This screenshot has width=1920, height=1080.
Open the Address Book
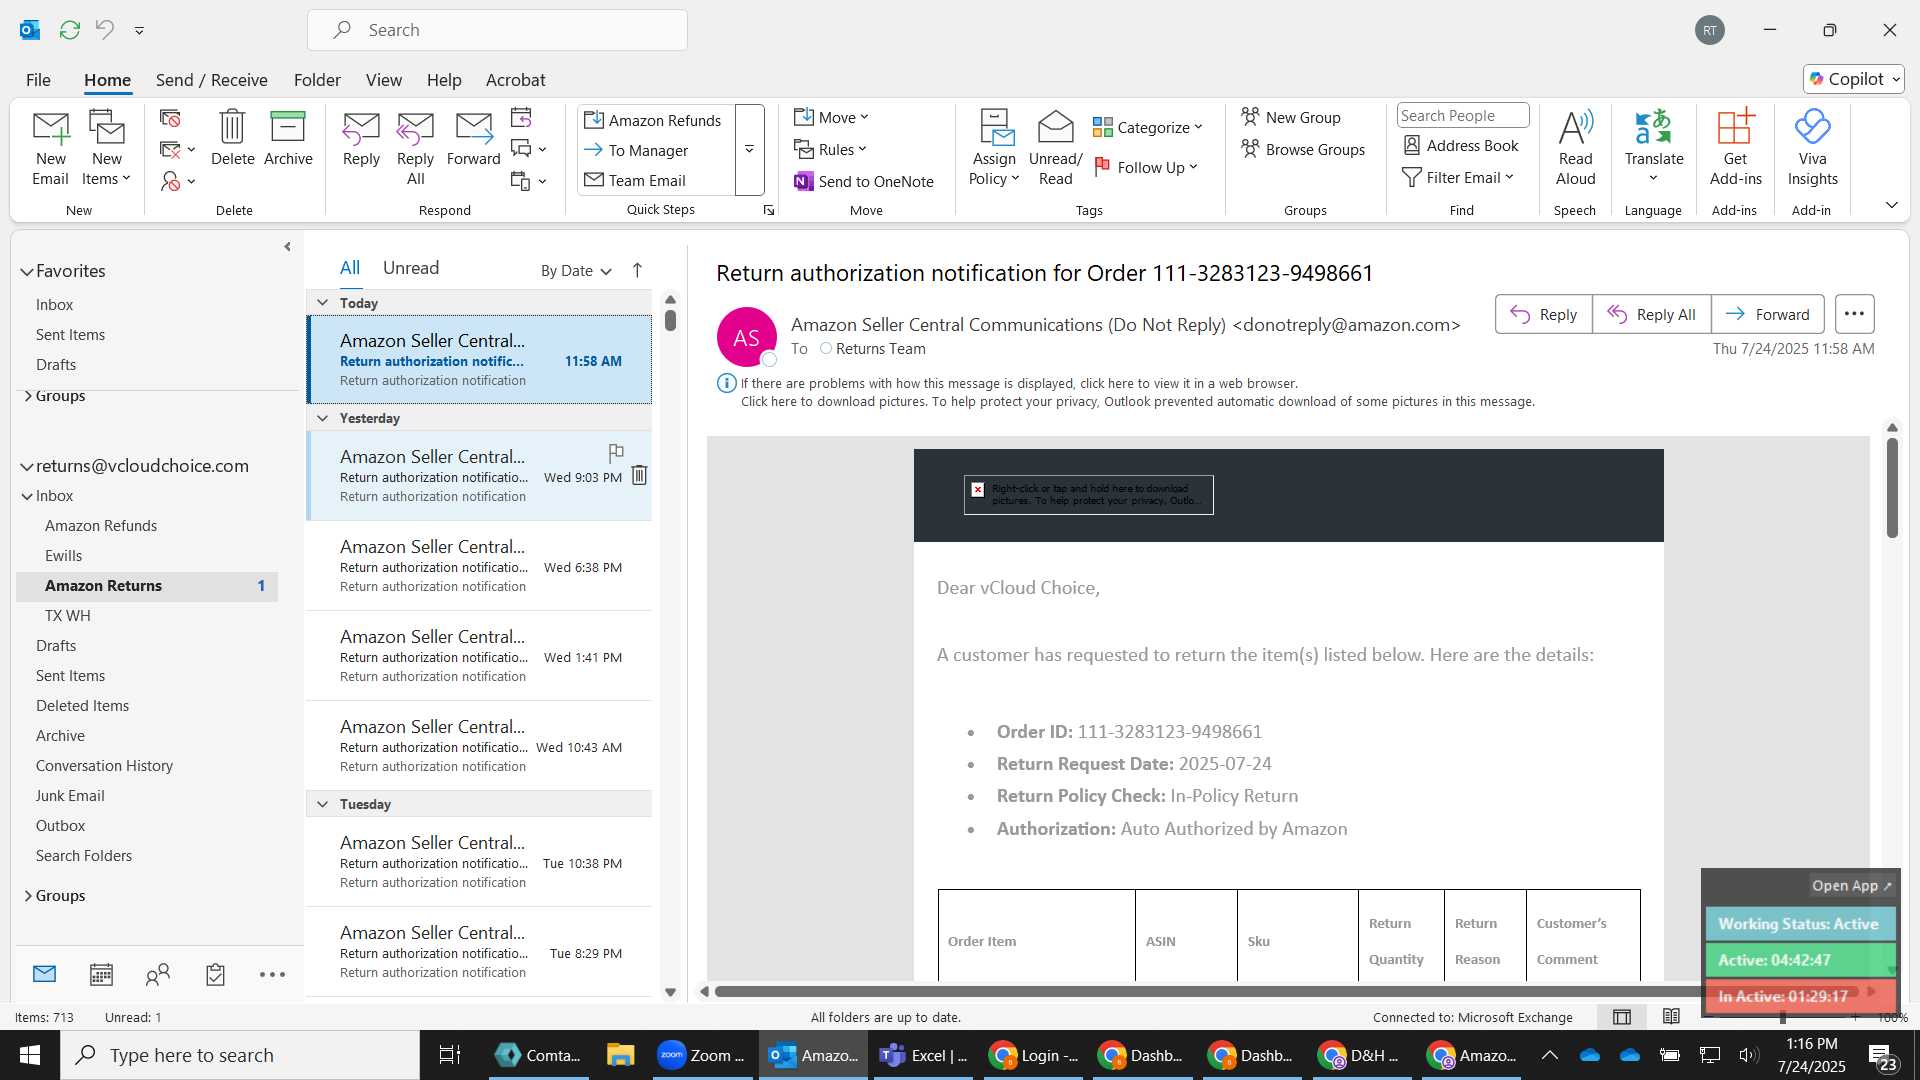(1461, 145)
